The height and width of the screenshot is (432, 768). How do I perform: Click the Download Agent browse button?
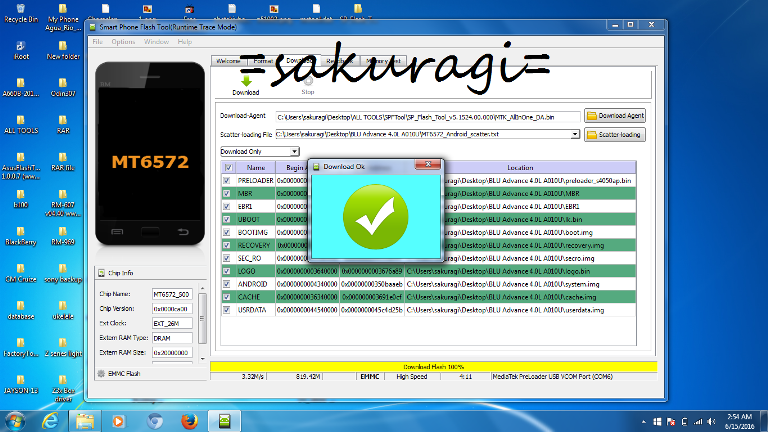point(615,116)
